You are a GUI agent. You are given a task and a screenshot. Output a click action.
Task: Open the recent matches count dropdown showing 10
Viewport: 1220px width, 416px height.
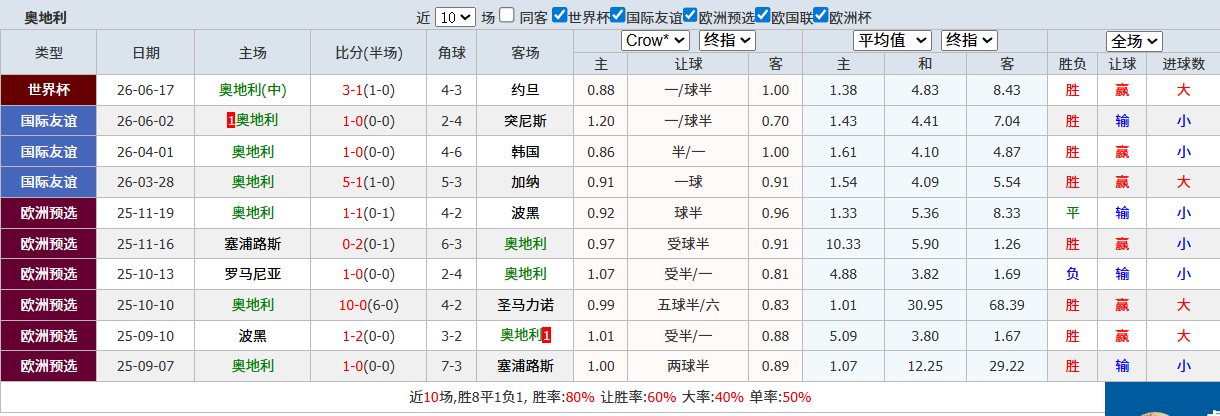click(x=456, y=16)
